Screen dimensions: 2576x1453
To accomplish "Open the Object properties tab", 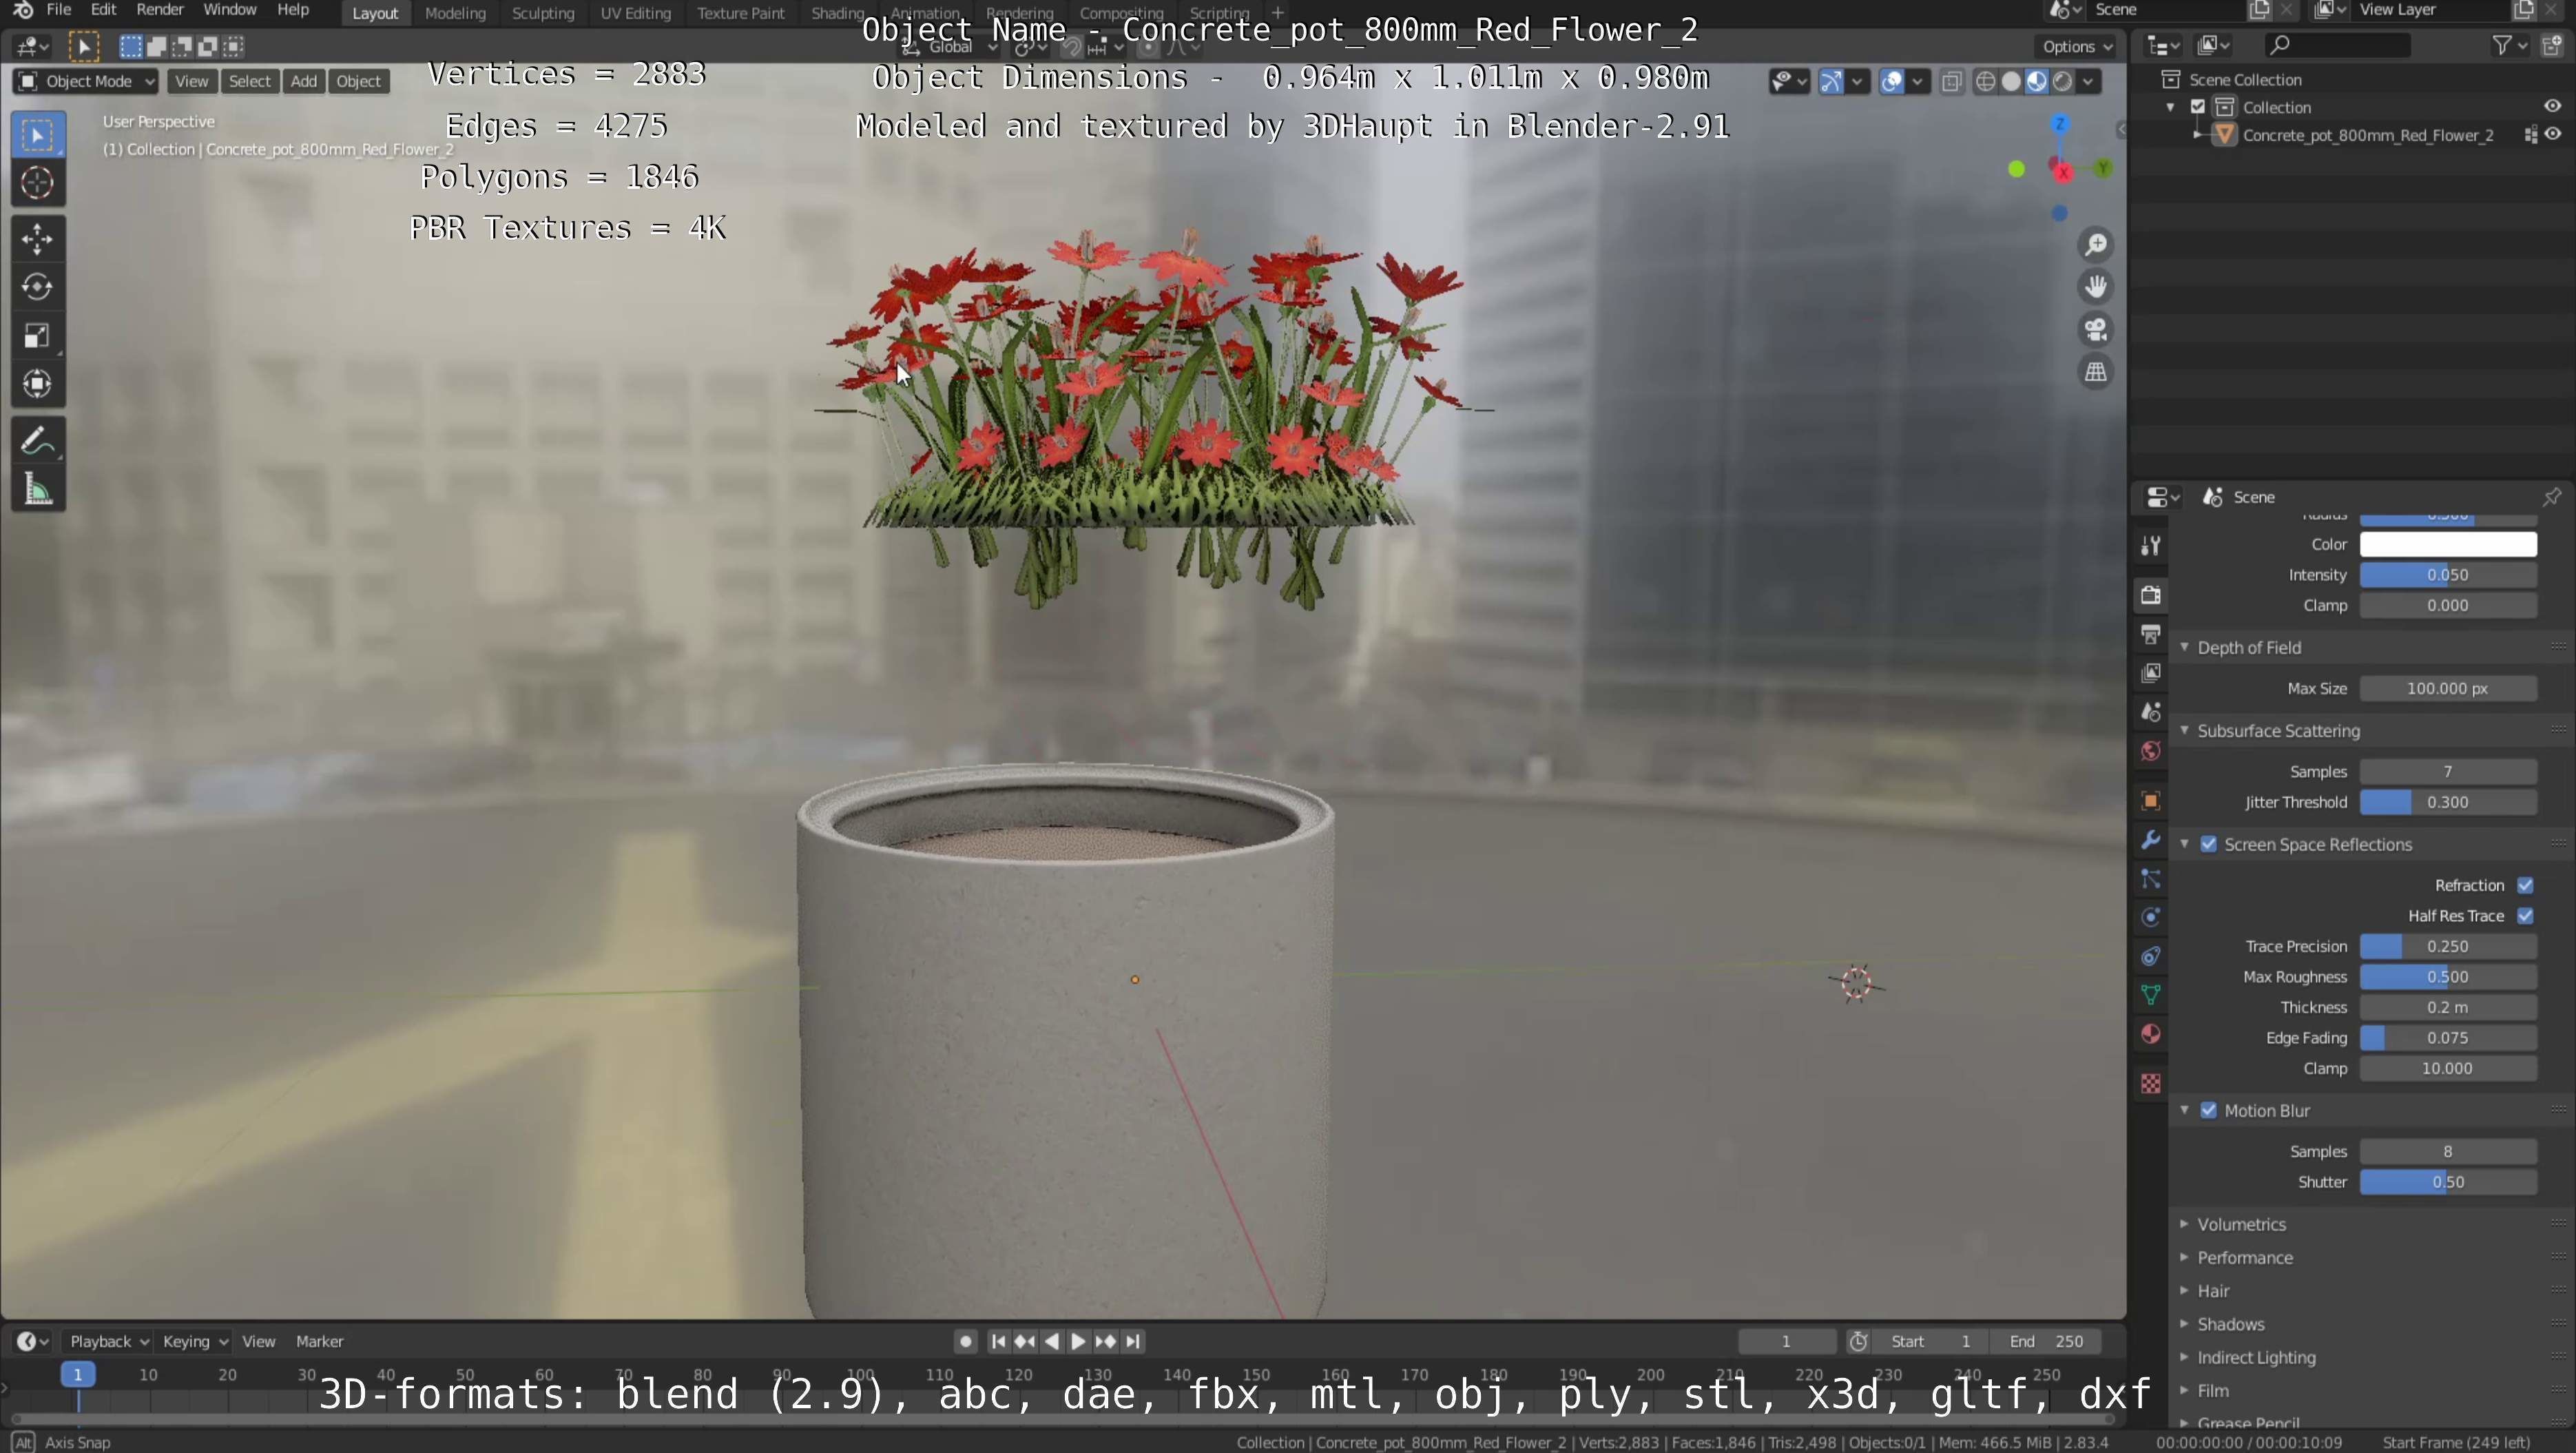I will 2151,800.
